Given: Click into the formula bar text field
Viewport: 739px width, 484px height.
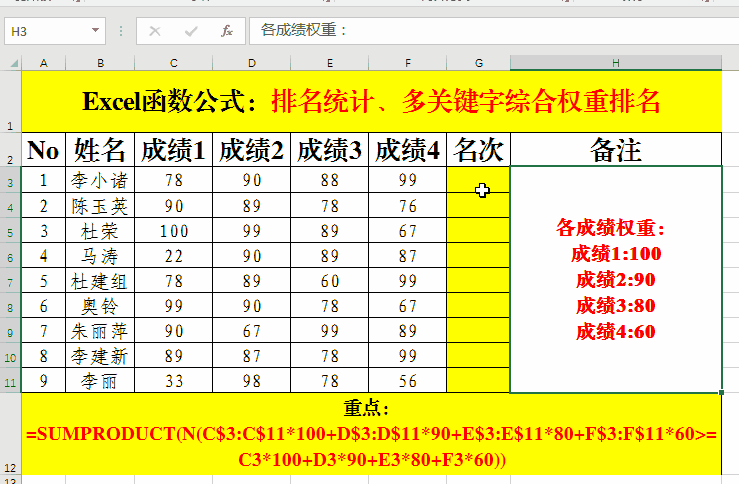Looking at the screenshot, I should pyautogui.click(x=490, y=31).
